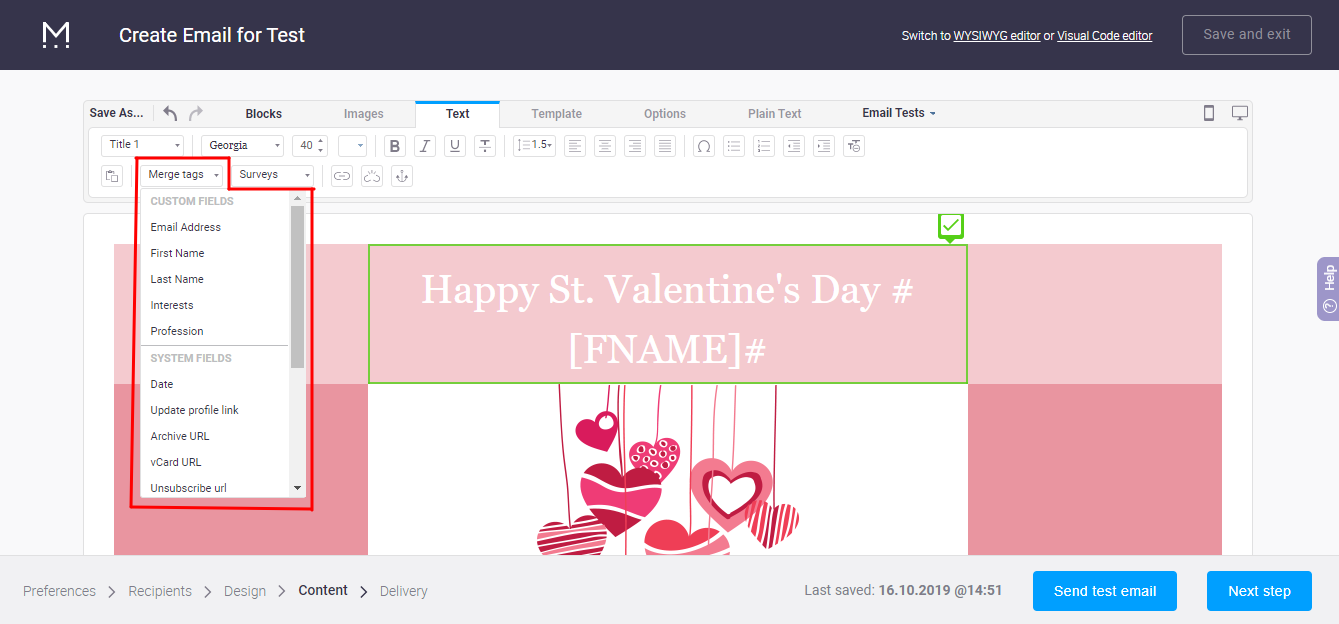Click the strikethrough icon
Screen dimensions: 1339x624
pos(485,146)
